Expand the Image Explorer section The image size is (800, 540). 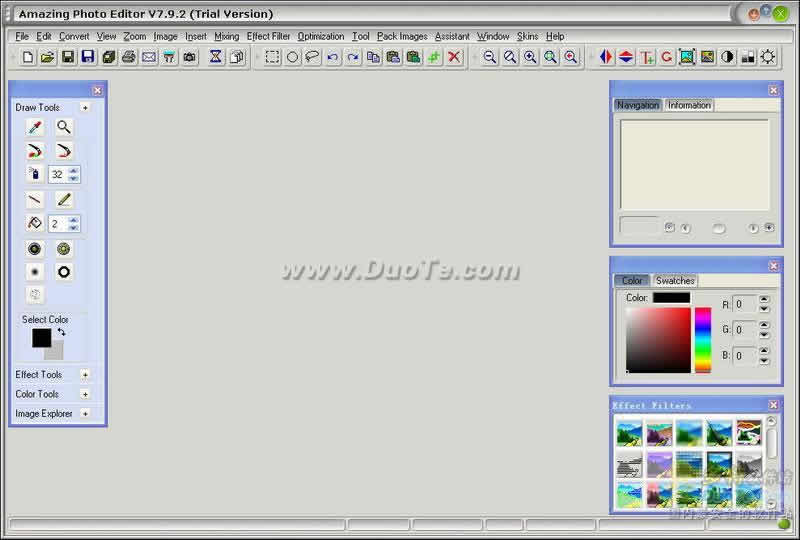(85, 413)
